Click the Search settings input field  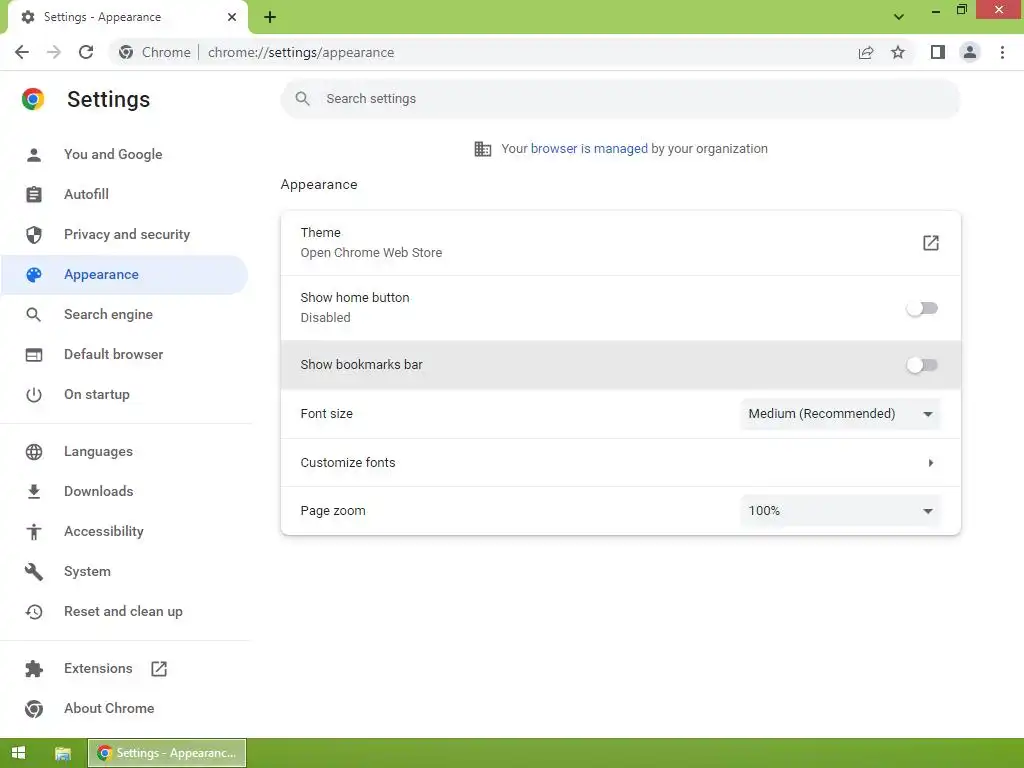pyautogui.click(x=620, y=99)
